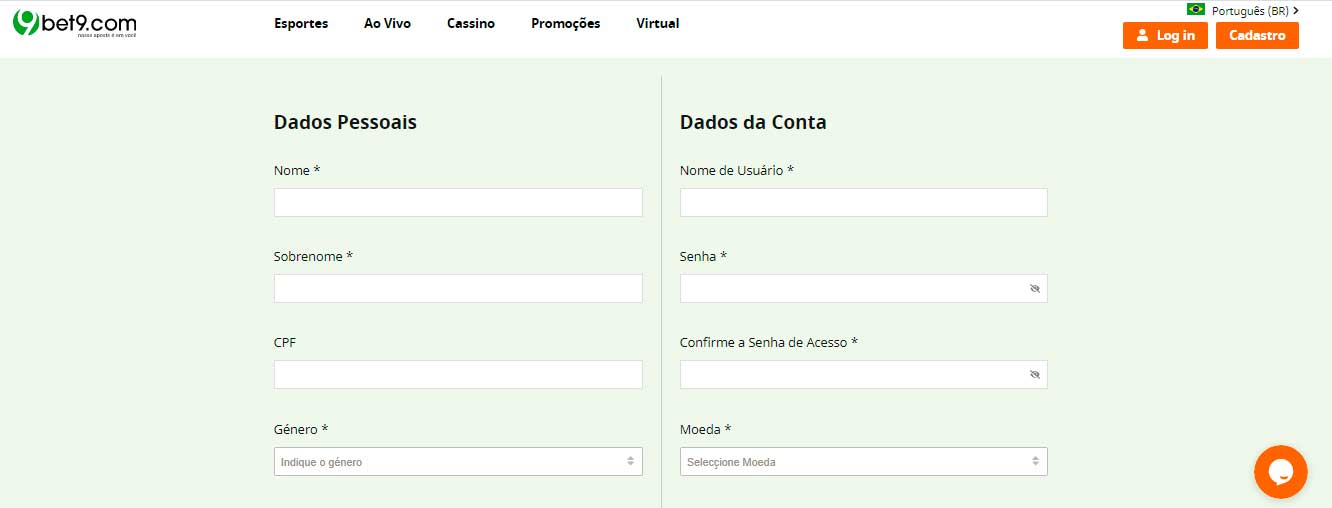
Task: Click the Dados da Conta heading
Action: (753, 122)
